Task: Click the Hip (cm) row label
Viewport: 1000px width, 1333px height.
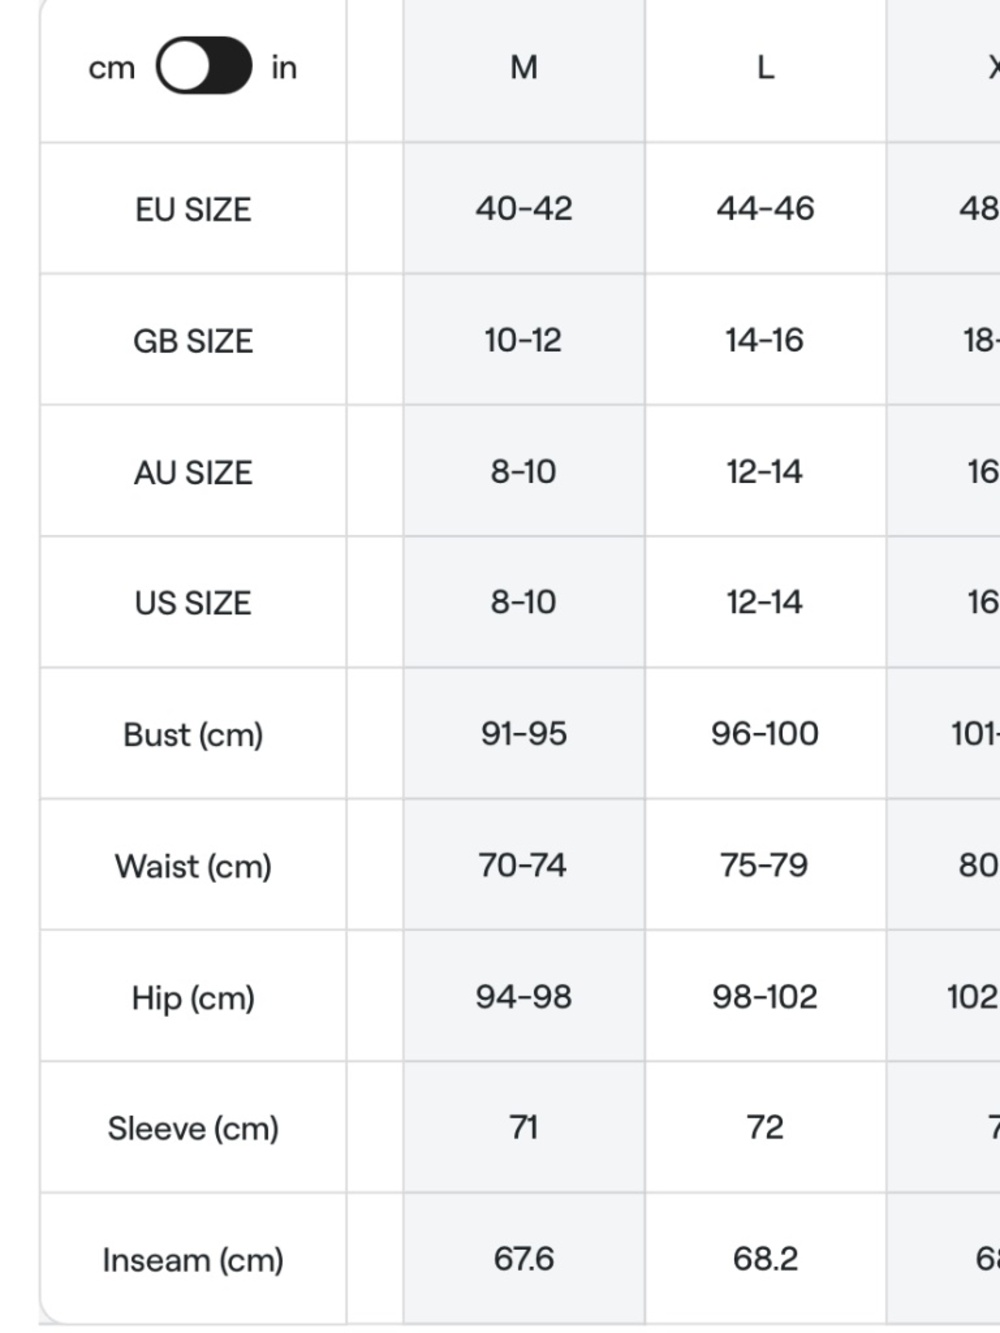Action: (193, 998)
